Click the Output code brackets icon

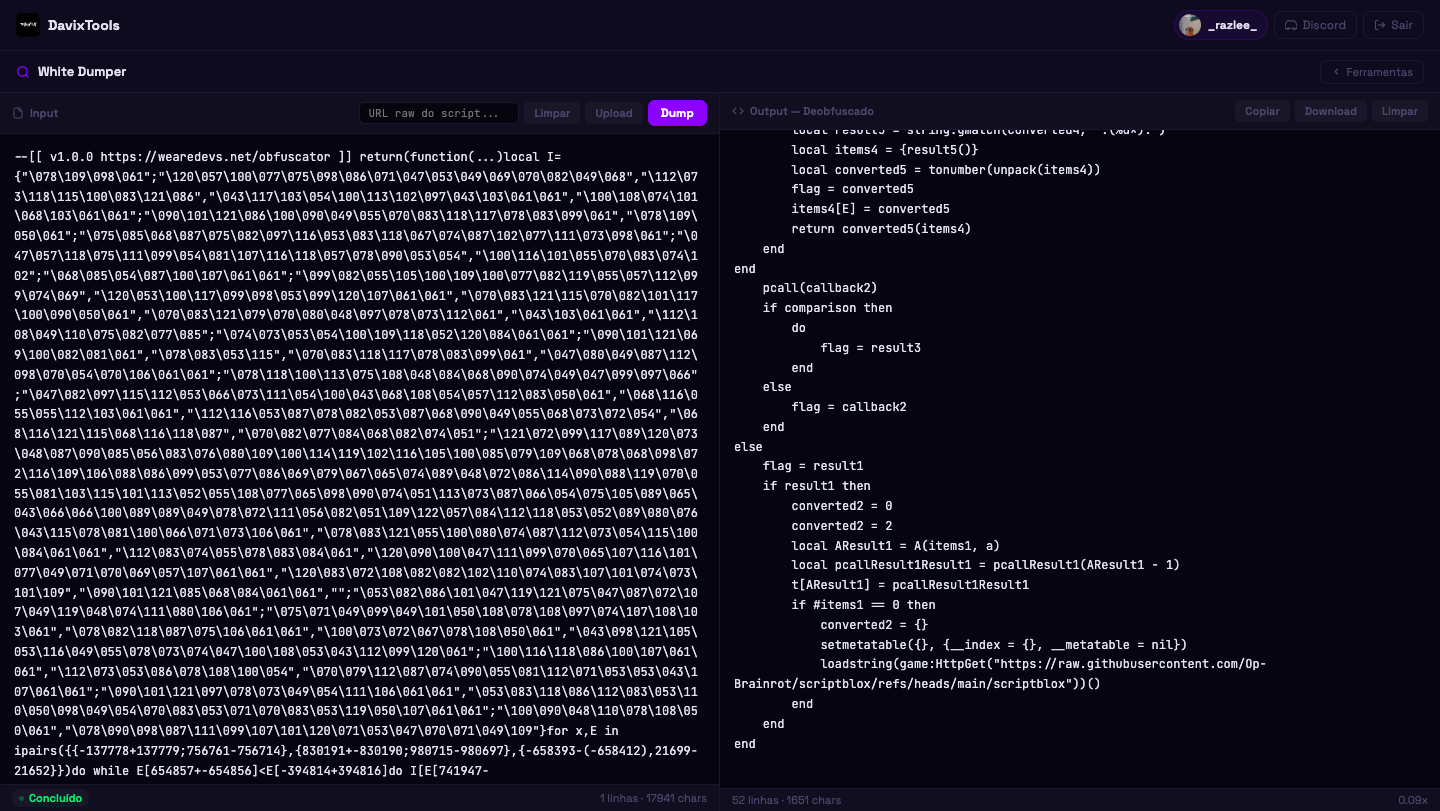(738, 112)
